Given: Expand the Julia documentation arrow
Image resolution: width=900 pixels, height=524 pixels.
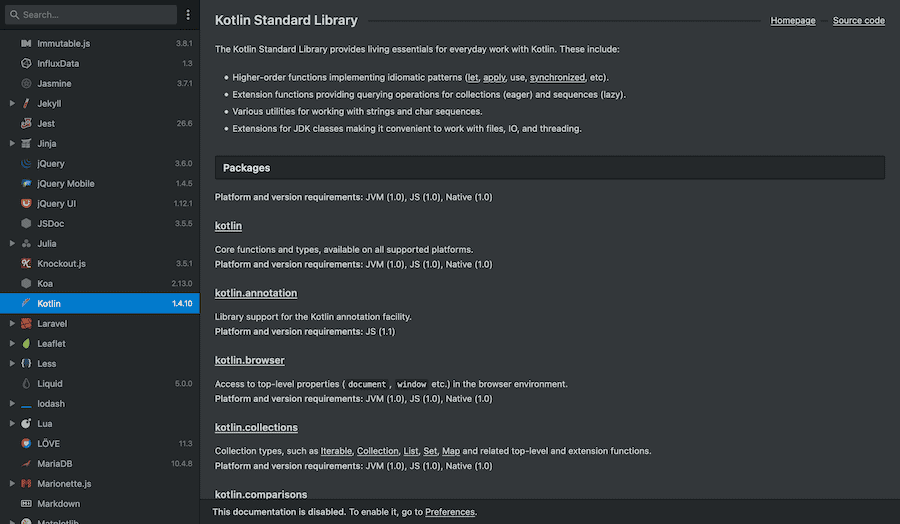Looking at the screenshot, I should tap(11, 244).
